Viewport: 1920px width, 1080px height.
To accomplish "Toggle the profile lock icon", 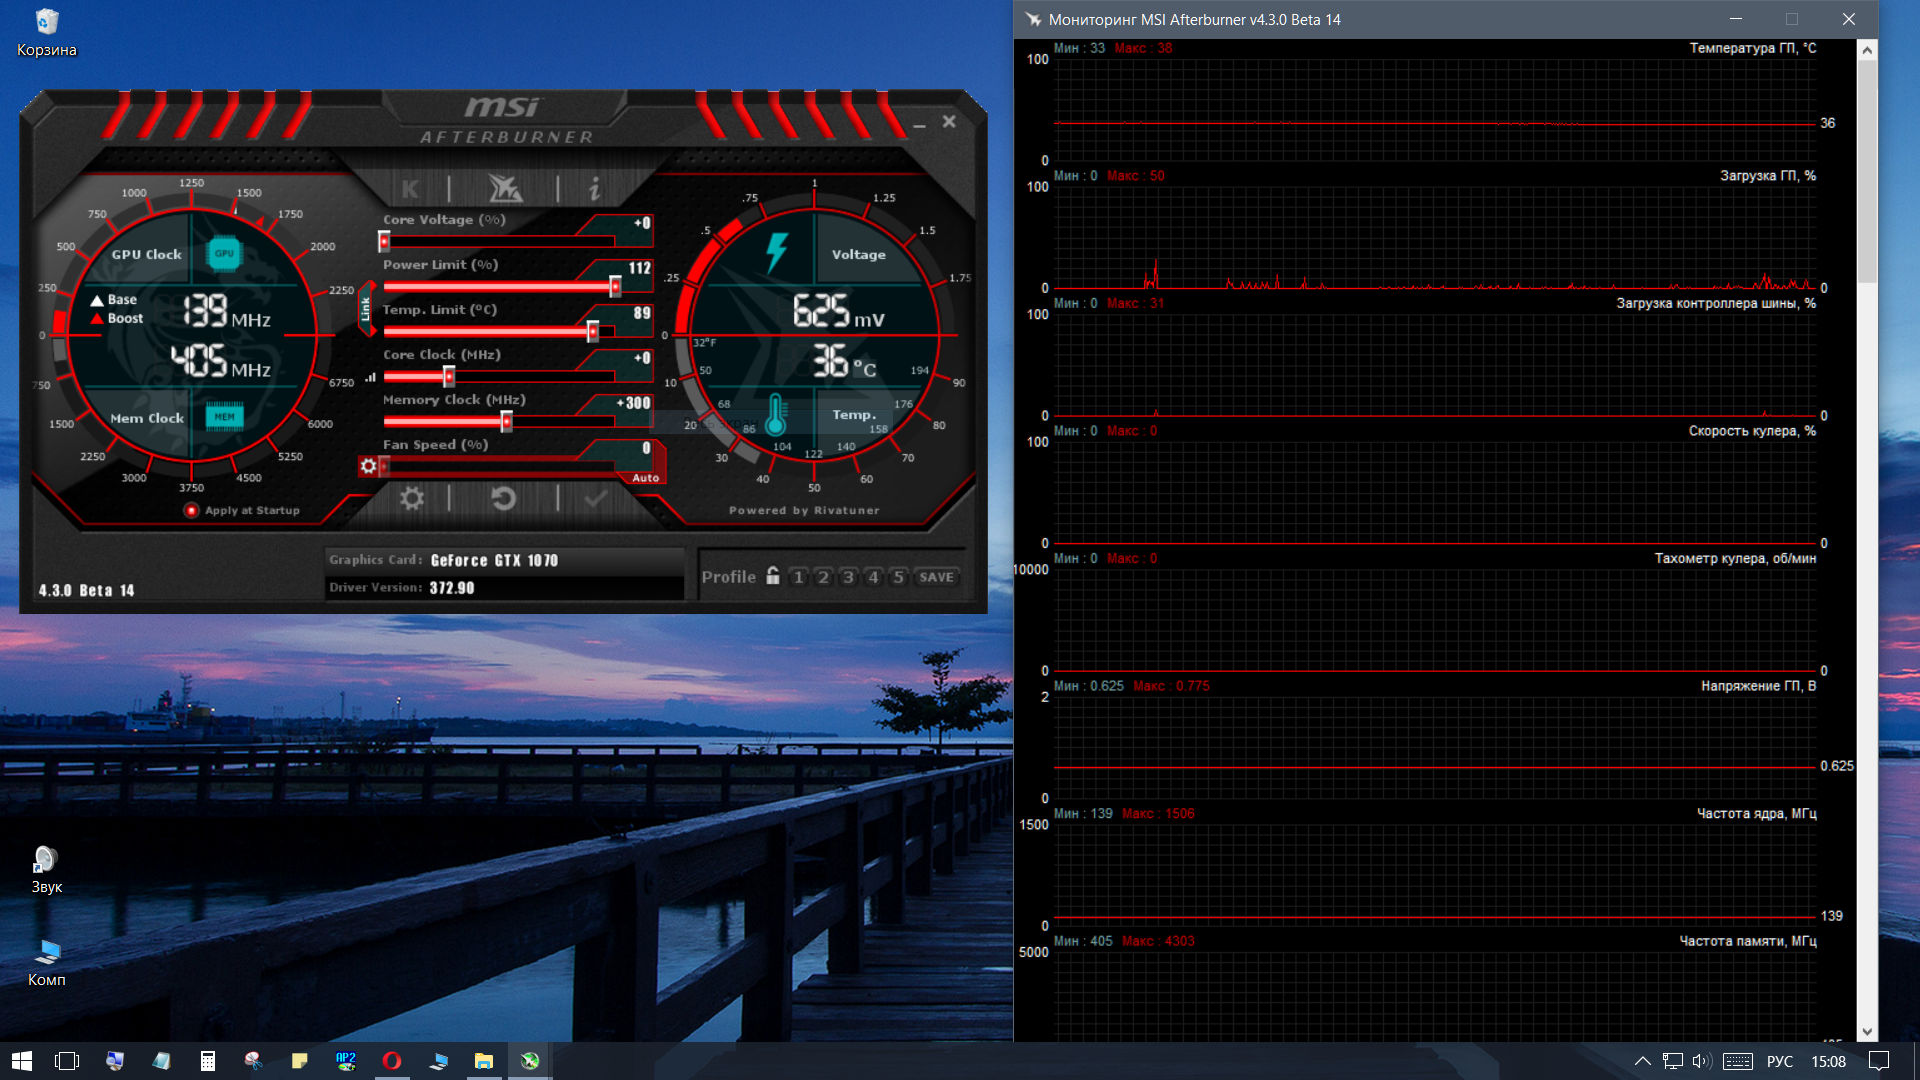I will (773, 576).
